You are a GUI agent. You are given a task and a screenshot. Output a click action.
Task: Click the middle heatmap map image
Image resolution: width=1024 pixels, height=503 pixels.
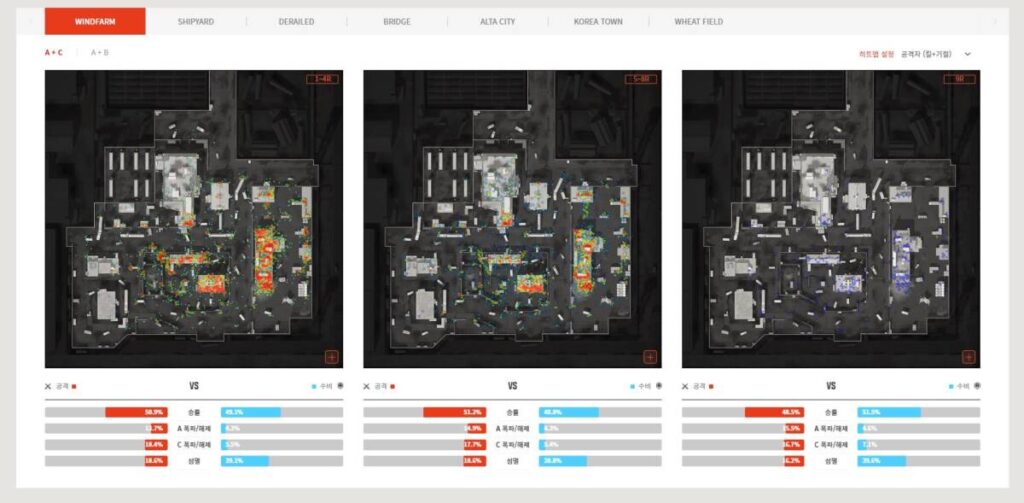(512, 219)
